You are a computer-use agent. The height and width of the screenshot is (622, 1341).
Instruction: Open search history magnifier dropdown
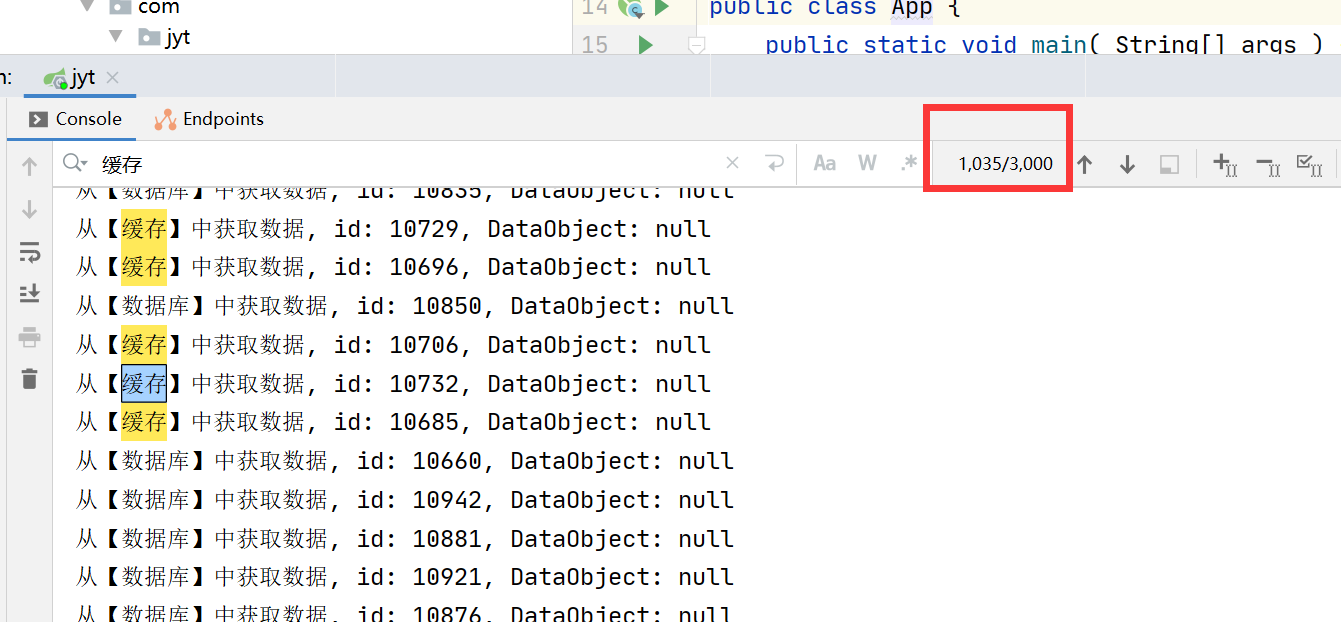(x=75, y=163)
